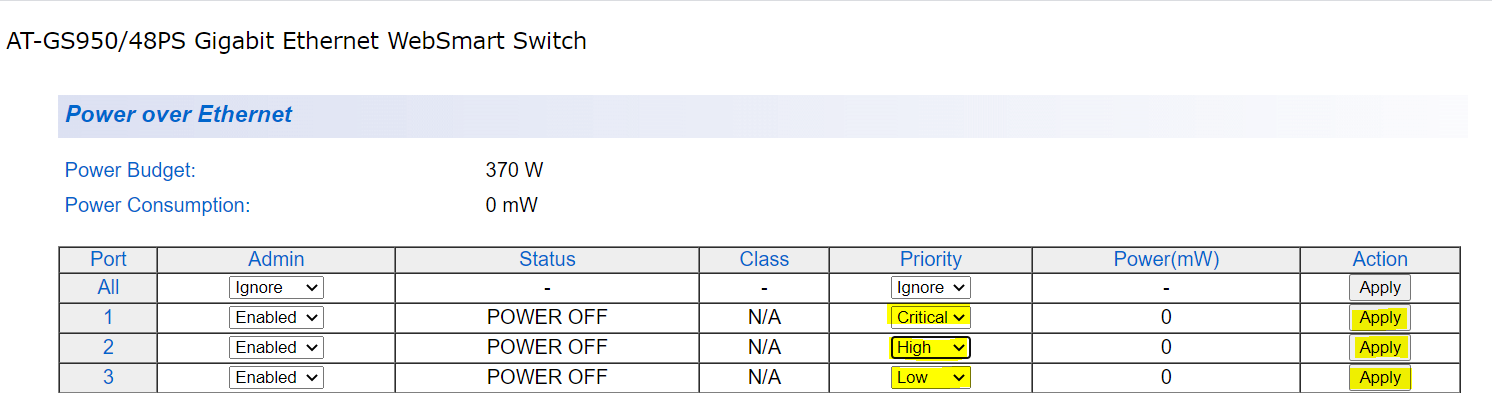Expand the Admin dropdown for port 1
Viewport: 1492px width, 393px height.
[276, 318]
